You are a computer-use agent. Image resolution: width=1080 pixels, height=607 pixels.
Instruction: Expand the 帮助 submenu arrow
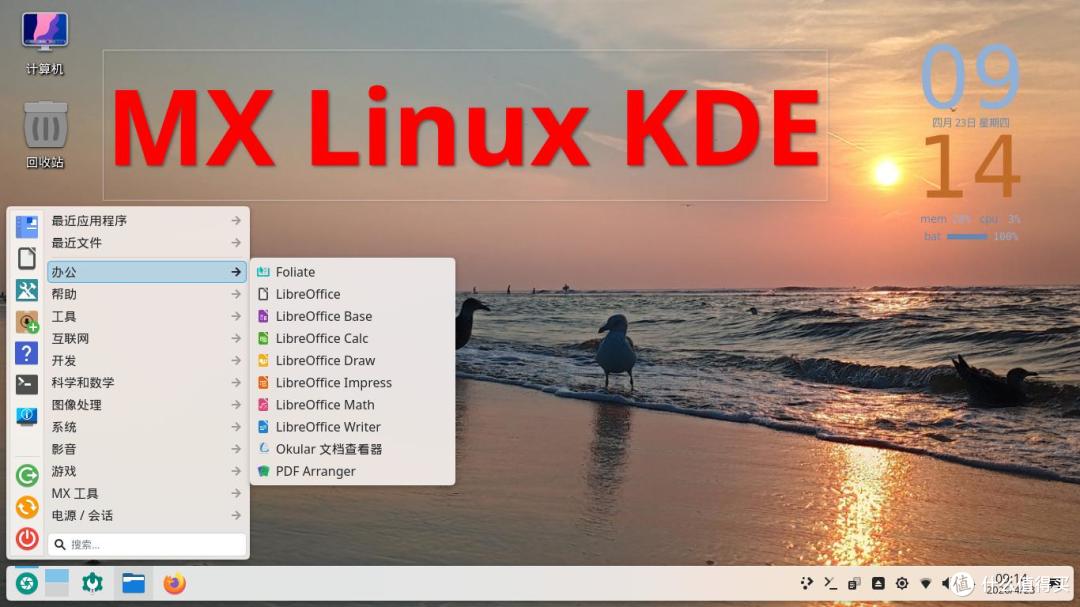[236, 294]
